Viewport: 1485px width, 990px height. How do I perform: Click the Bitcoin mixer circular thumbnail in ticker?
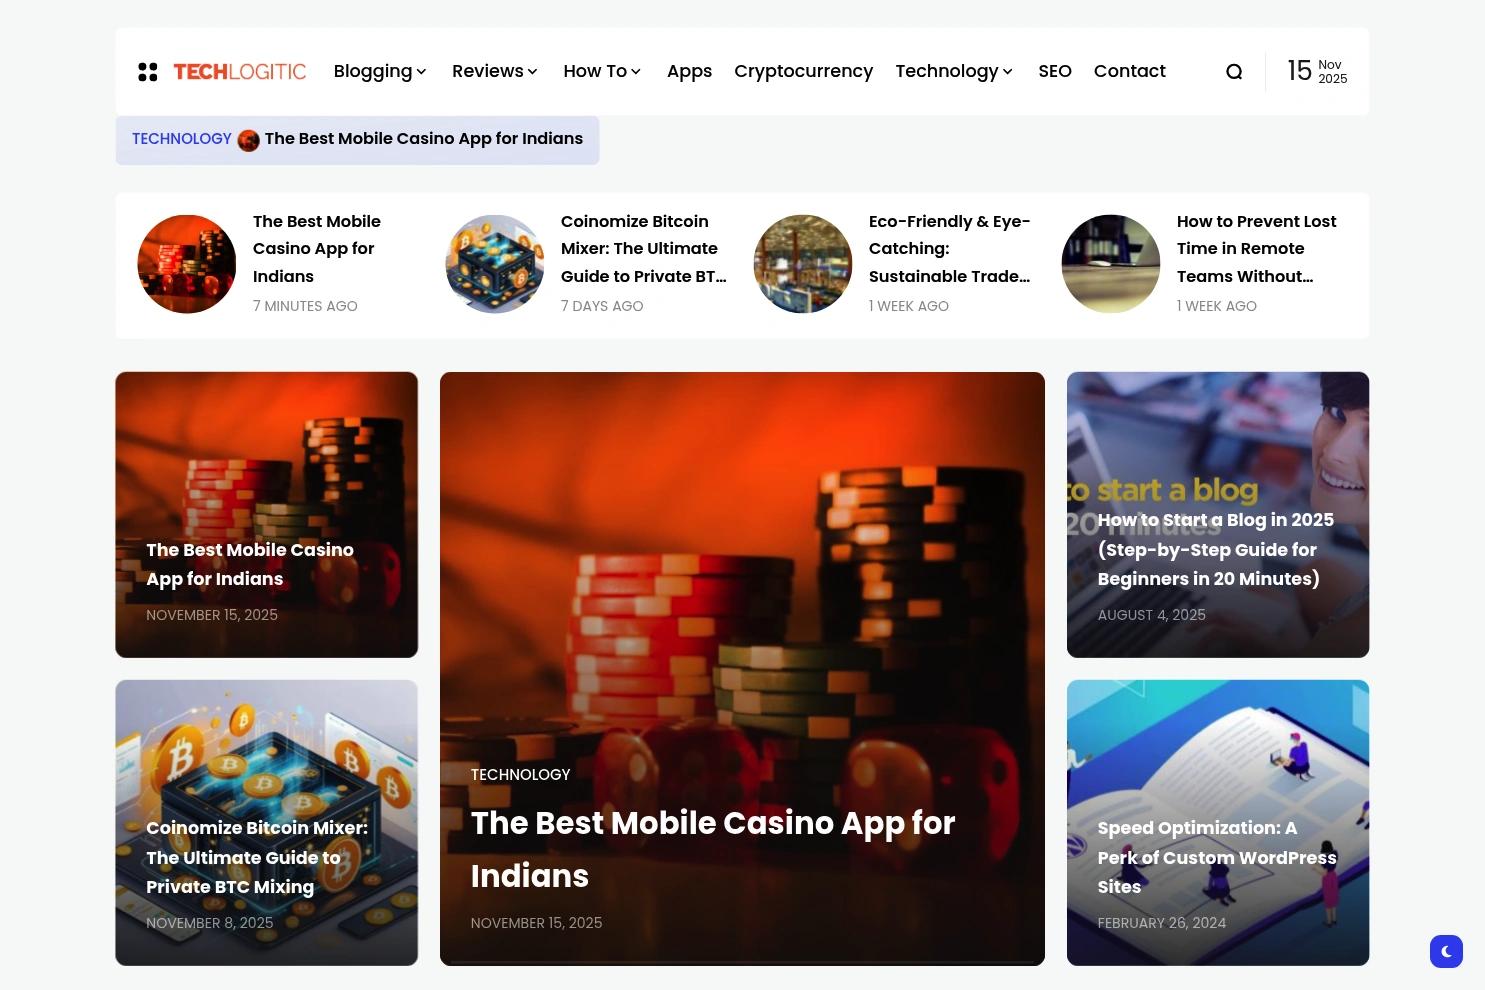(x=494, y=263)
